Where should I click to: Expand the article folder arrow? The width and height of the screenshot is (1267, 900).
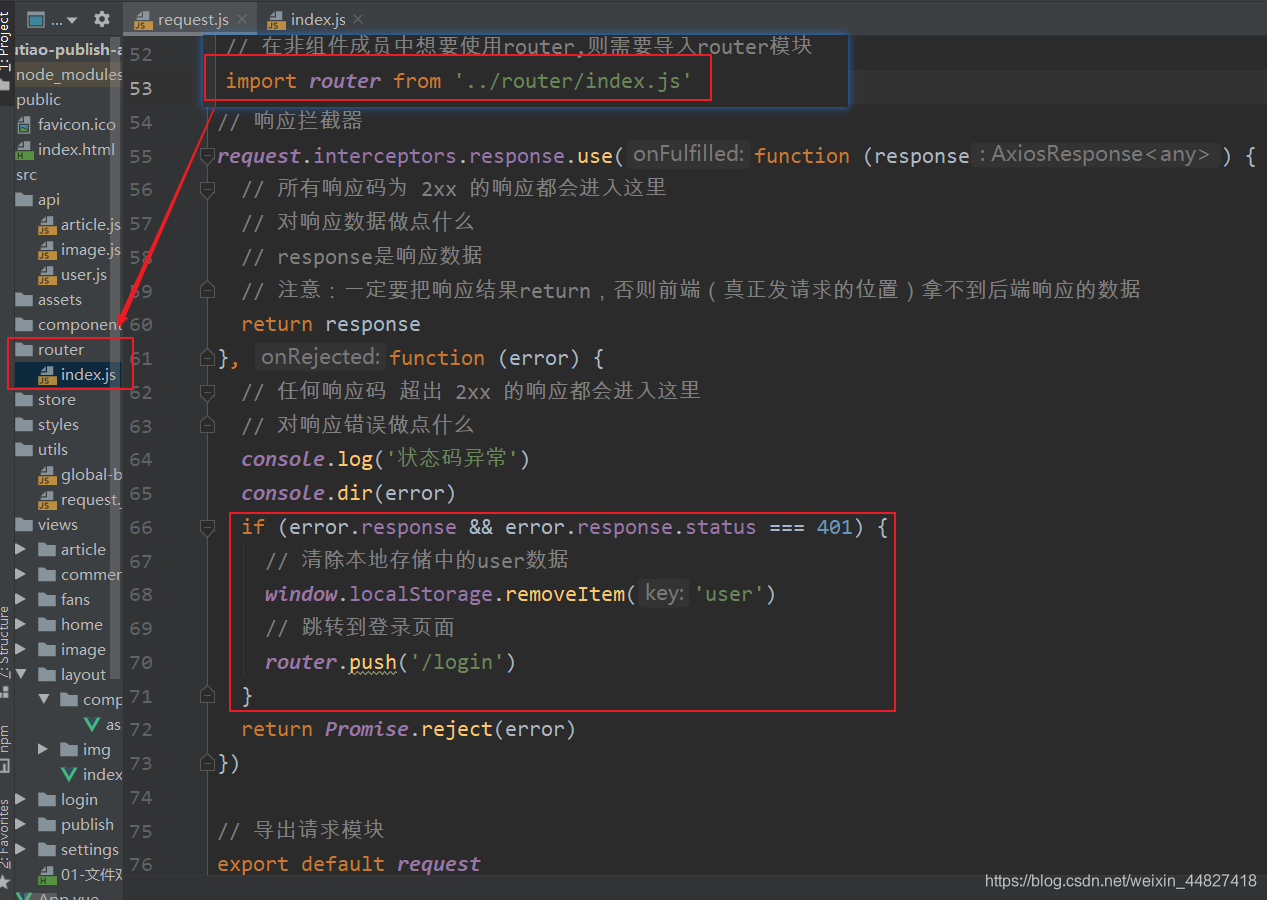tap(20, 549)
